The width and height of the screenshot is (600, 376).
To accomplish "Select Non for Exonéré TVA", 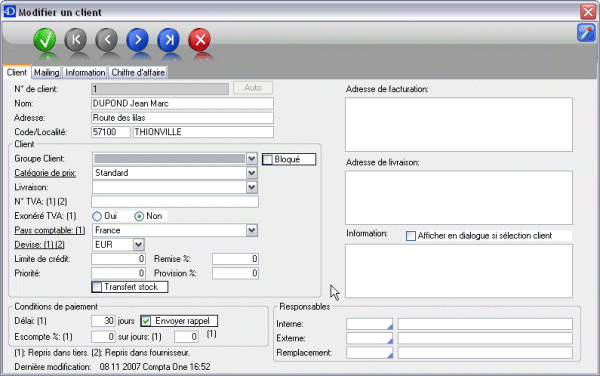I will click(x=139, y=216).
